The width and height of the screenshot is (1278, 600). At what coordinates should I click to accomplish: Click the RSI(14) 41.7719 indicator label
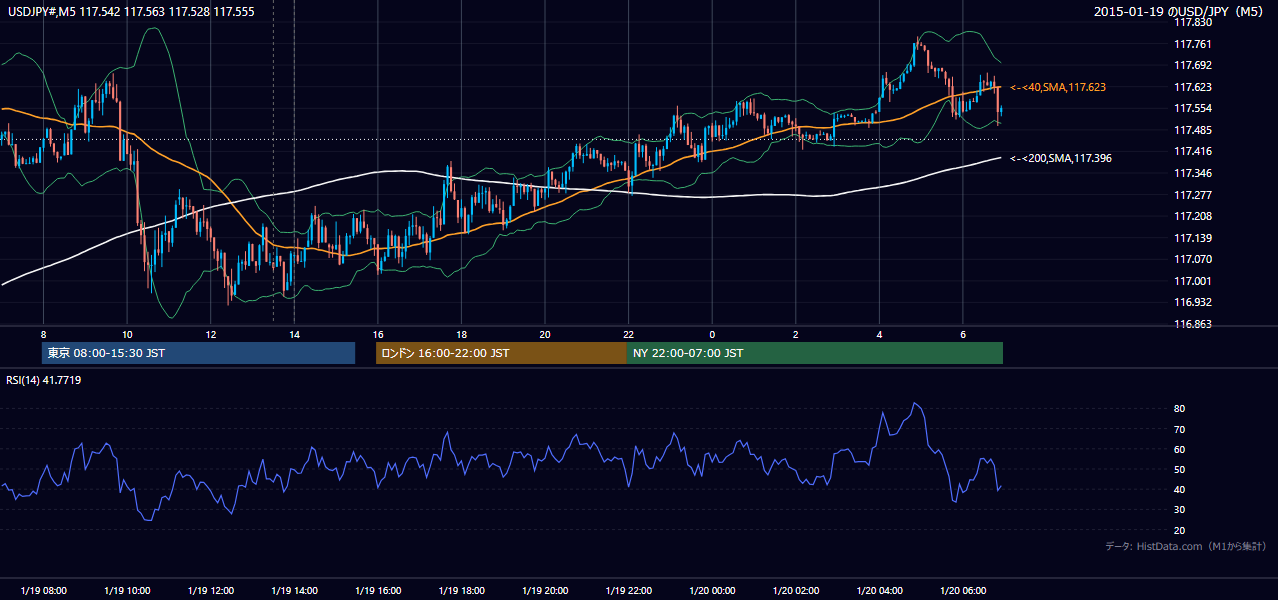pos(44,380)
